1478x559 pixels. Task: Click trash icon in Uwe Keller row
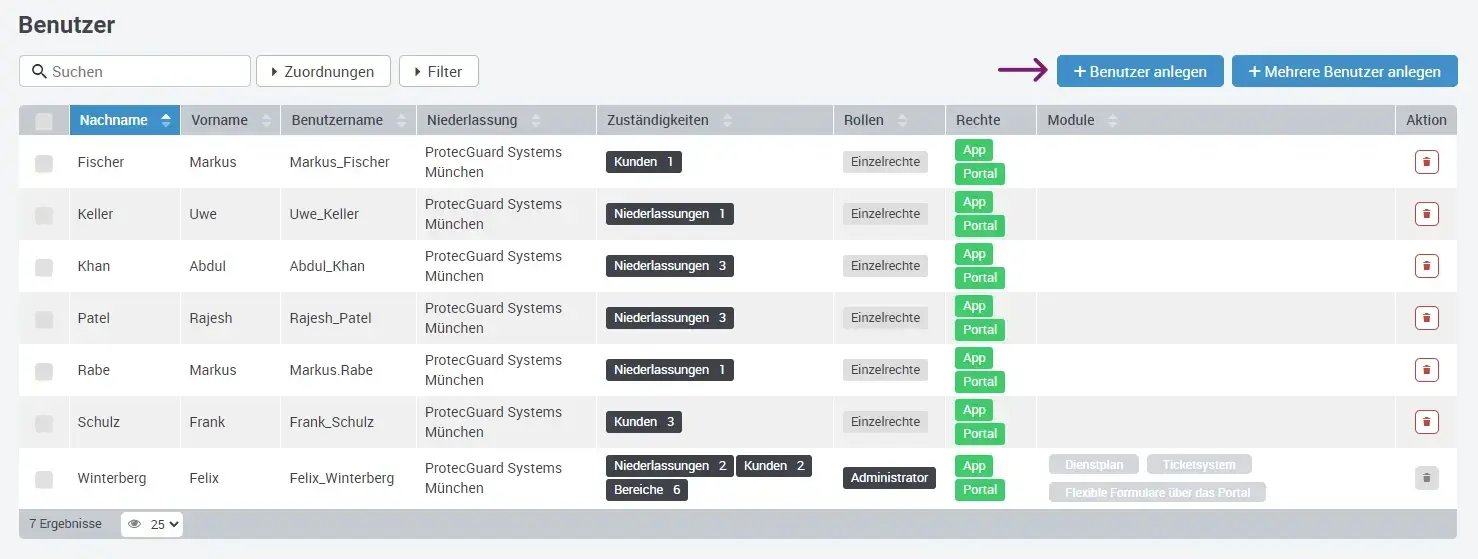click(1426, 214)
